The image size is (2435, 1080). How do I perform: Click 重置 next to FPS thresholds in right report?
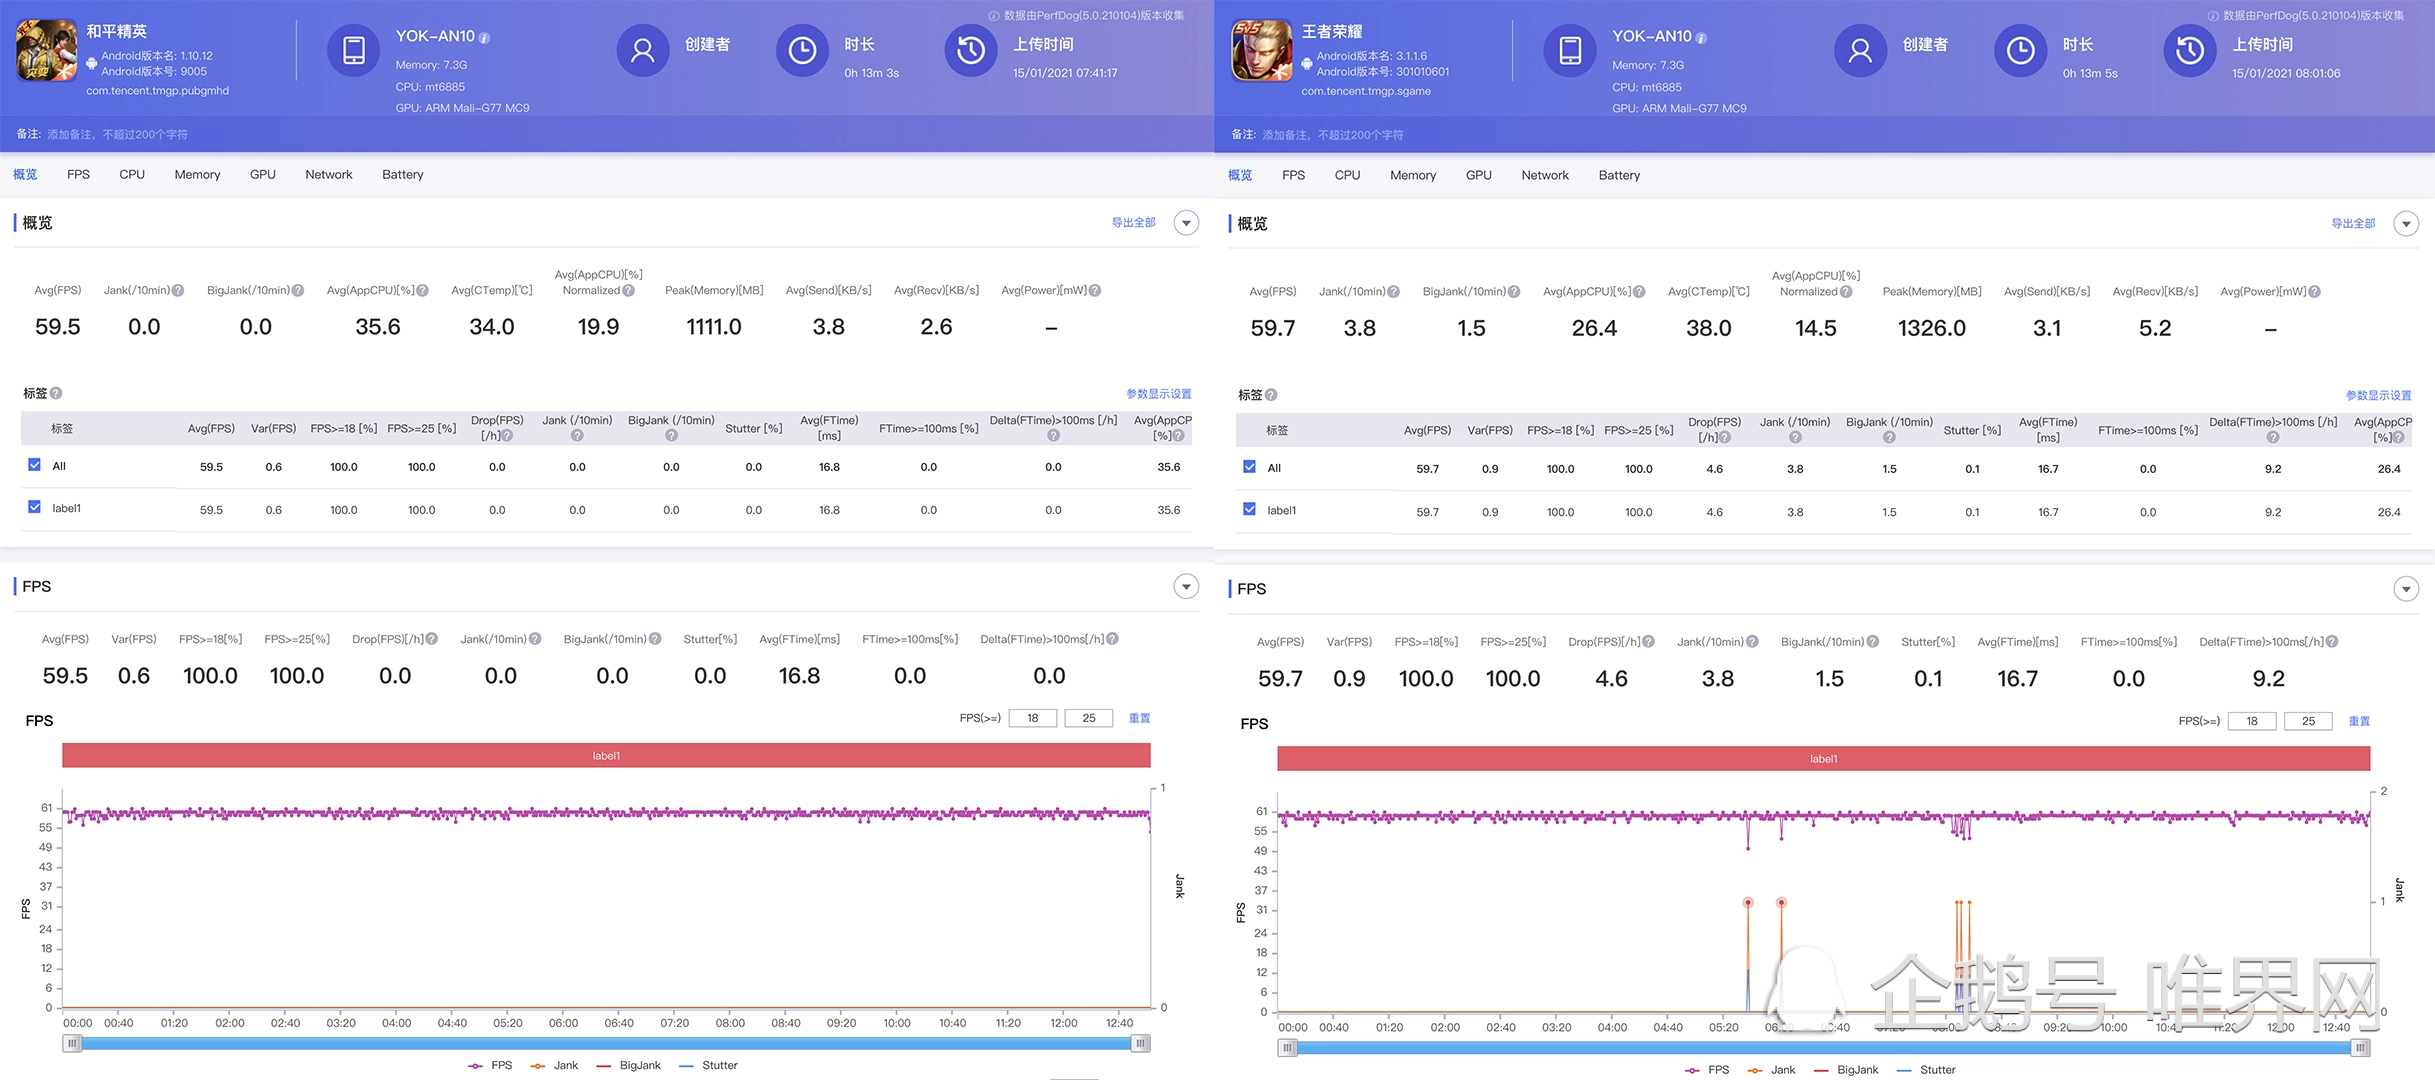click(2359, 721)
